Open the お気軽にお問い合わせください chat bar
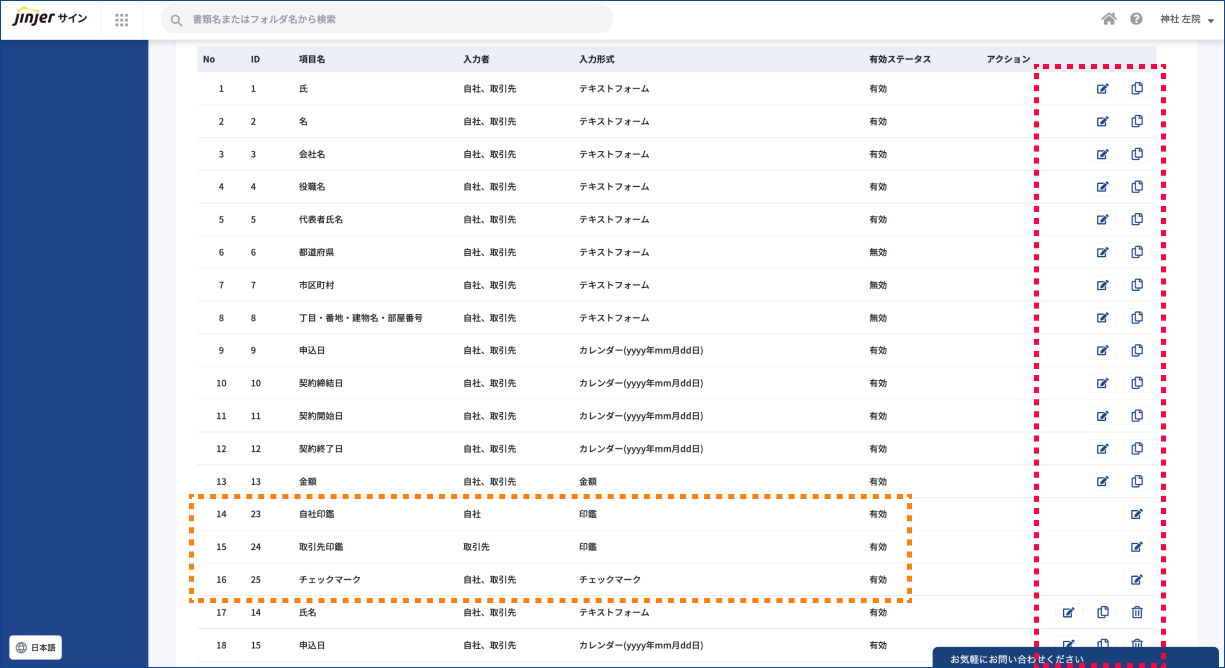The image size is (1225, 668). pos(1076,658)
